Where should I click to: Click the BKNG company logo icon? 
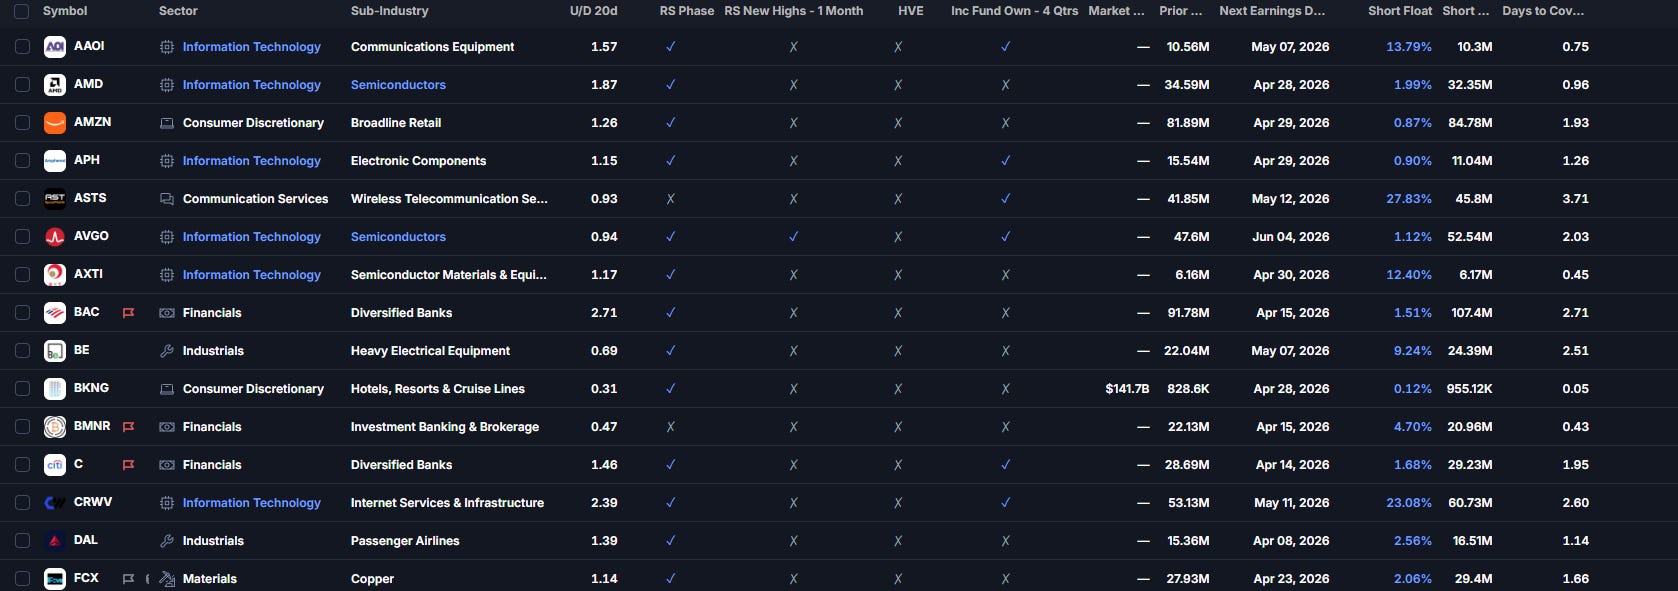tap(55, 389)
